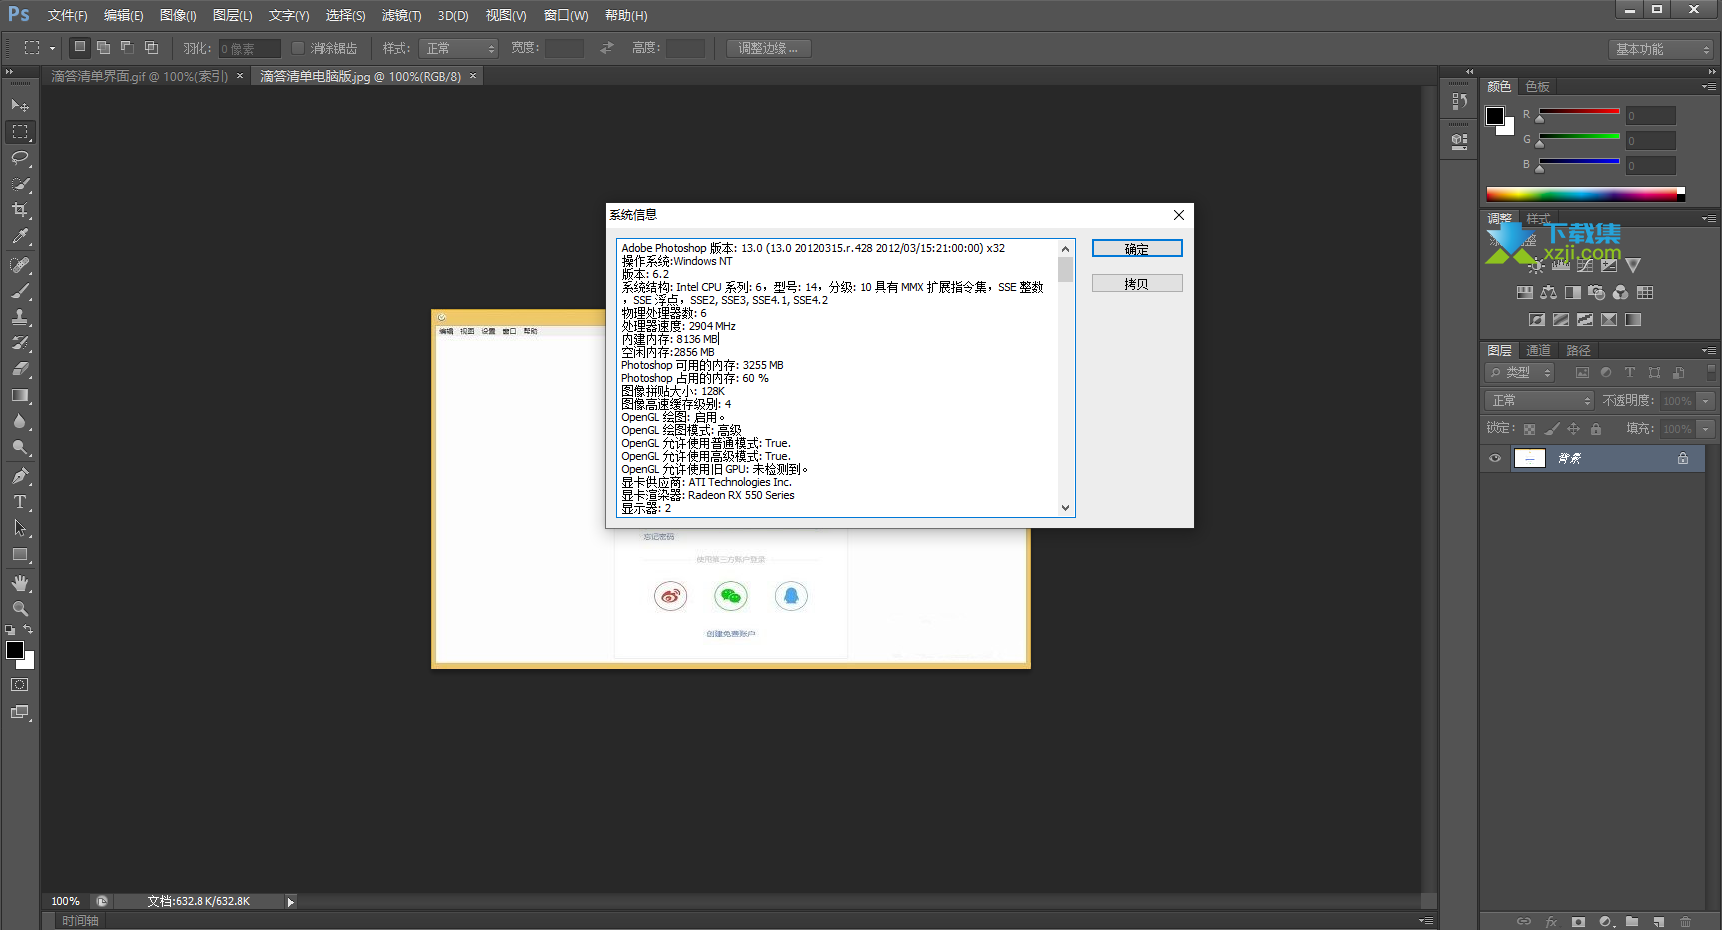Enable the 消除锯齿 anti-alias checkbox

click(x=298, y=48)
